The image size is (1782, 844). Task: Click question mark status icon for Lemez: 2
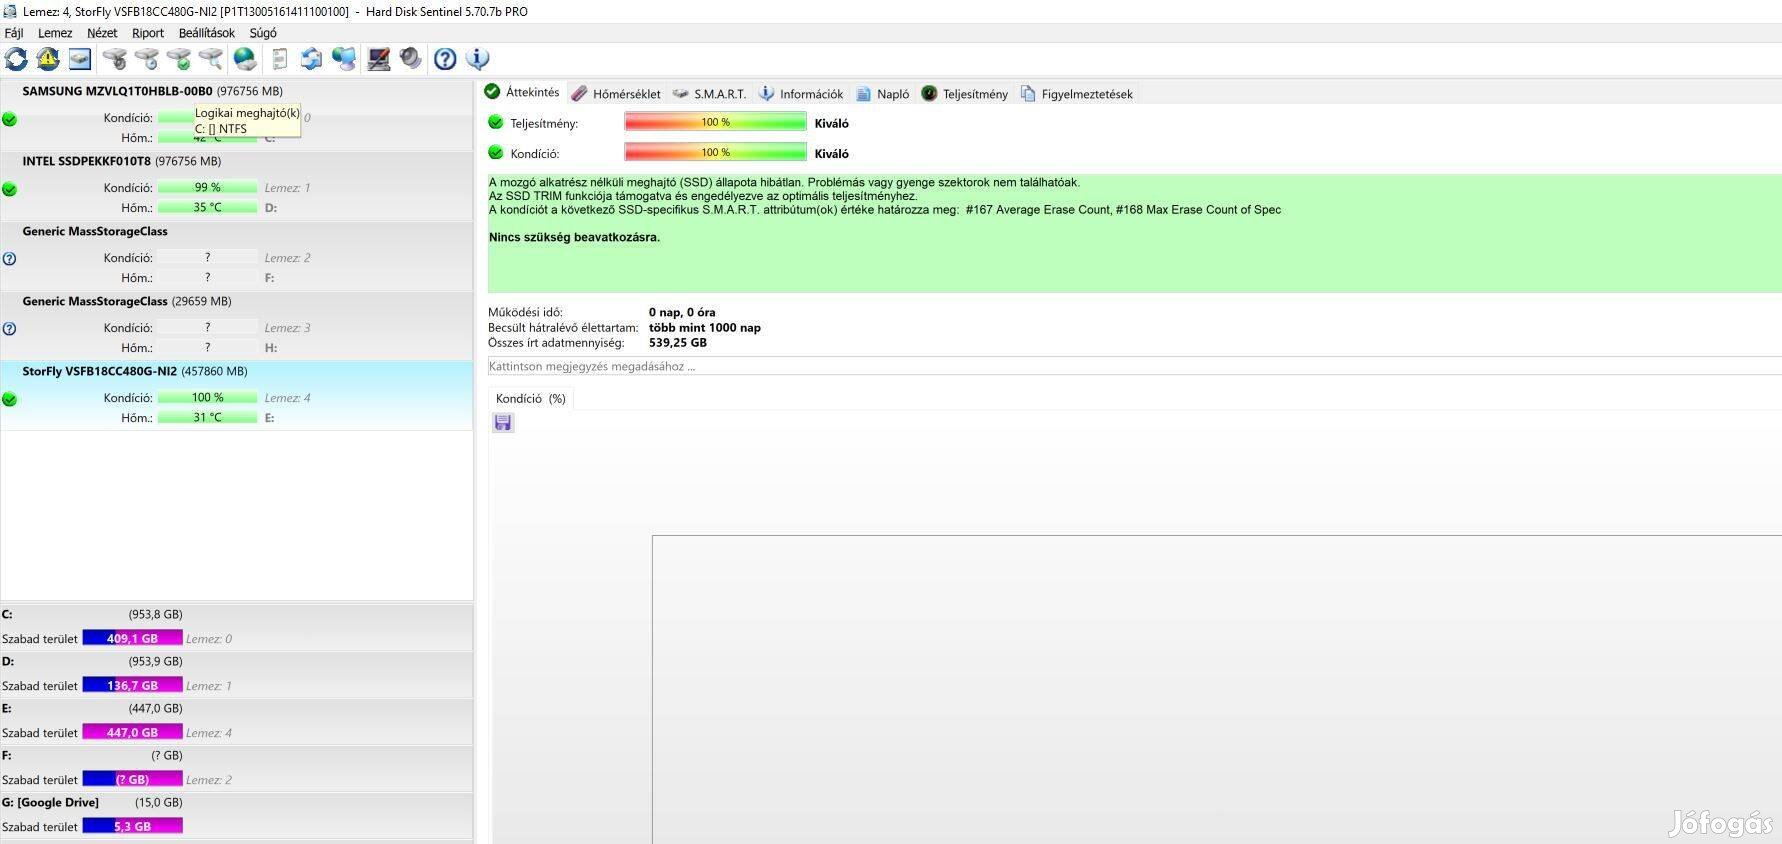(10, 259)
